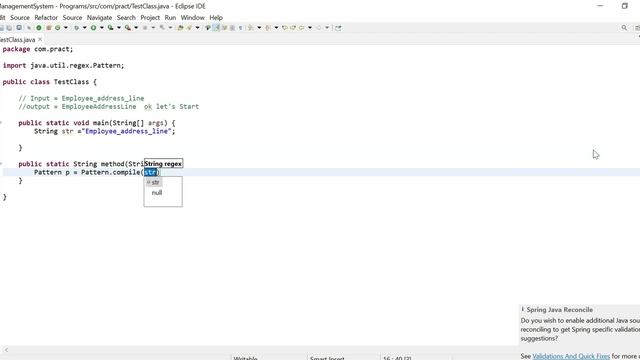This screenshot has width=640, height=360.
Task: Choose 'null' in content assist popup
Action: point(157,193)
